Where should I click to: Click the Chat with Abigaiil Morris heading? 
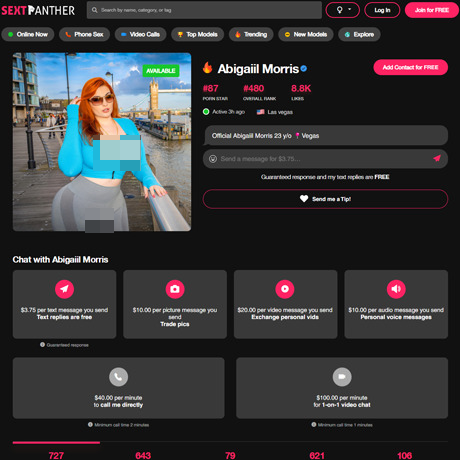(x=60, y=259)
